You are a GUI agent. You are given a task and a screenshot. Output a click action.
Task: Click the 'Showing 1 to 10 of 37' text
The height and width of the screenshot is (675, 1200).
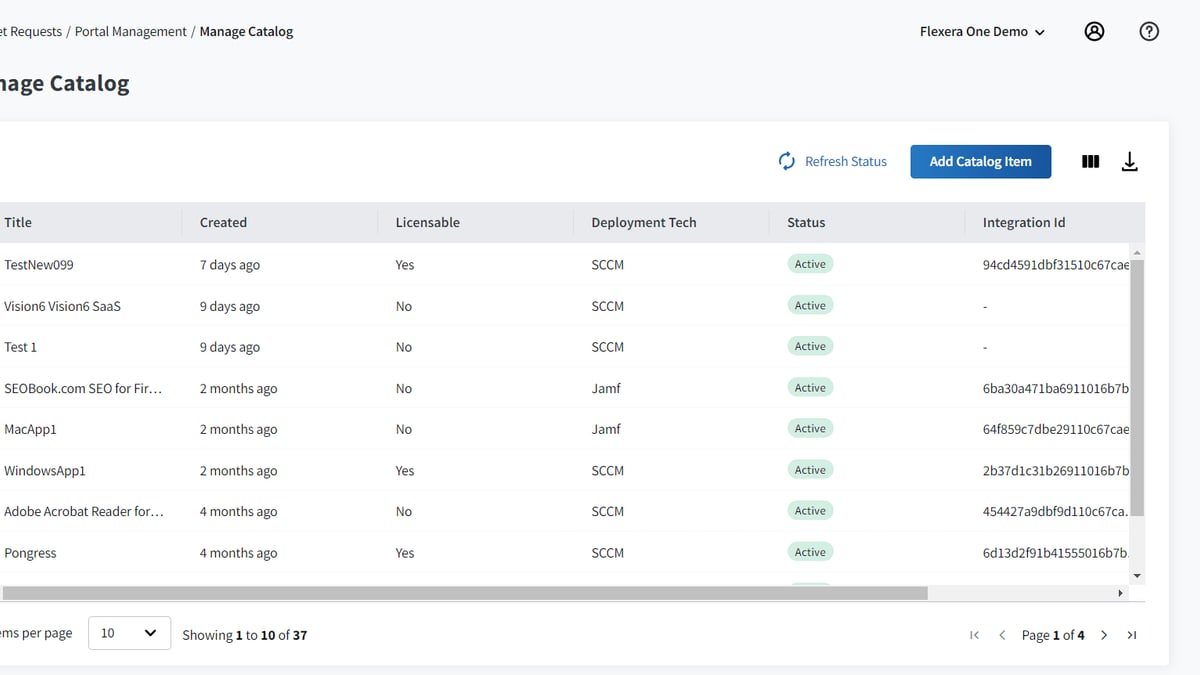click(245, 635)
